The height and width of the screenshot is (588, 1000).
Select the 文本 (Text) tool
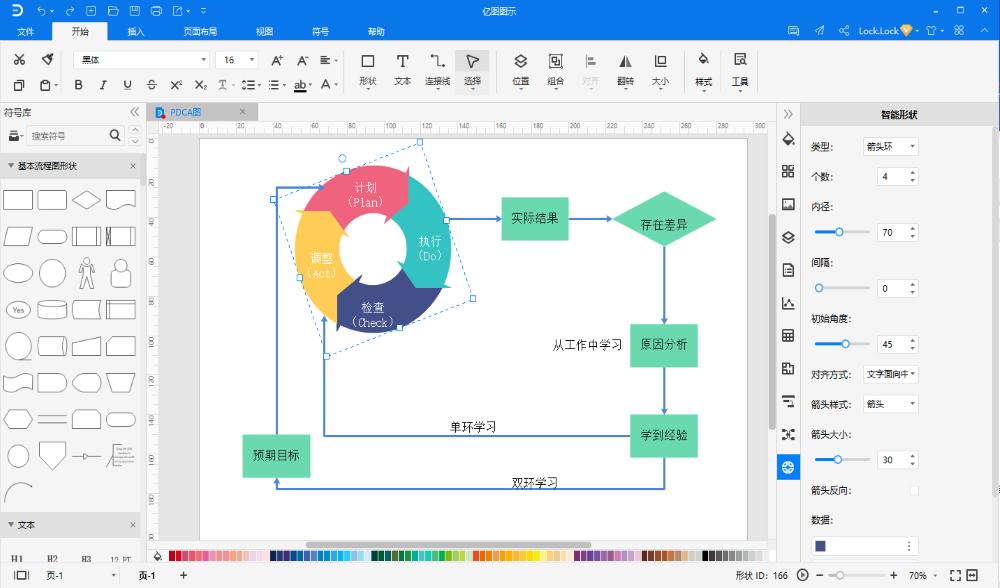(x=402, y=68)
